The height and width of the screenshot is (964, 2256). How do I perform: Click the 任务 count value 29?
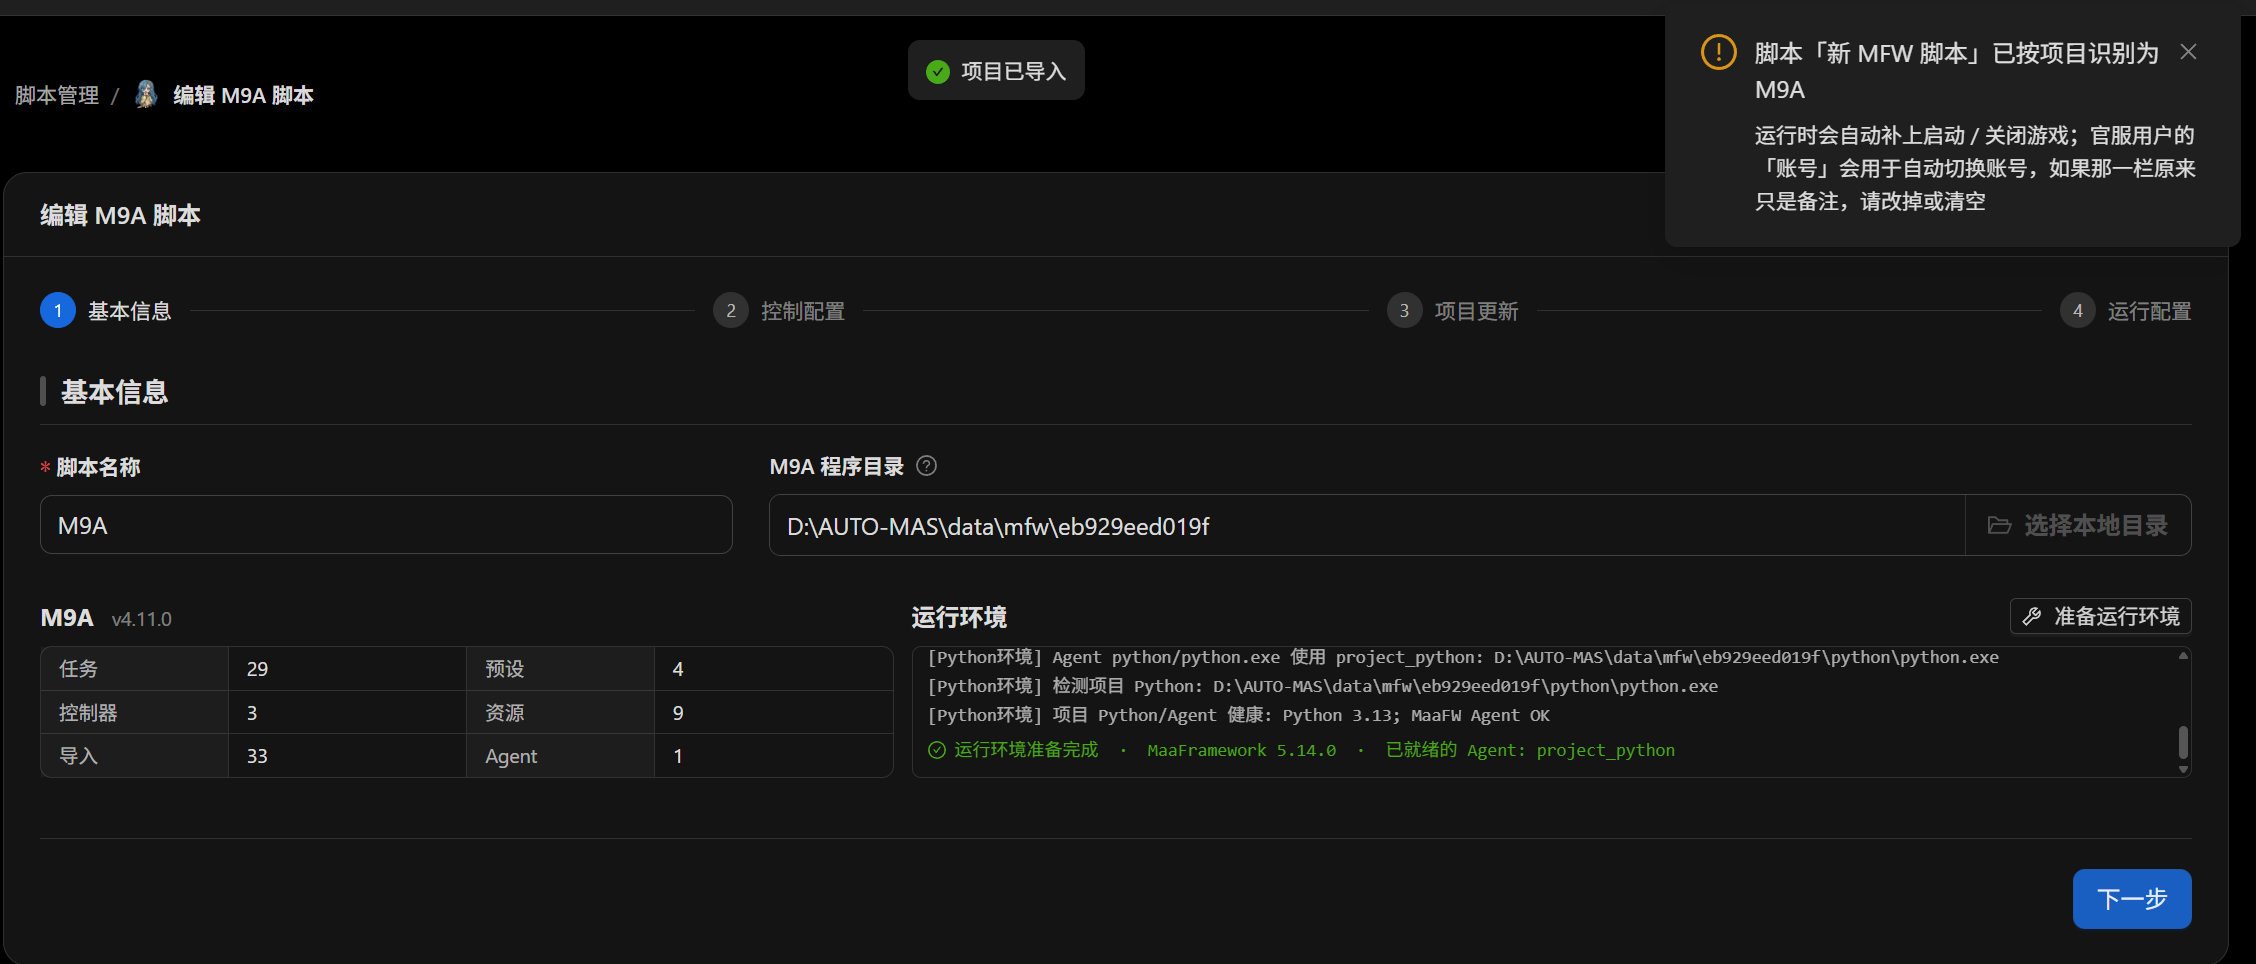pos(257,669)
